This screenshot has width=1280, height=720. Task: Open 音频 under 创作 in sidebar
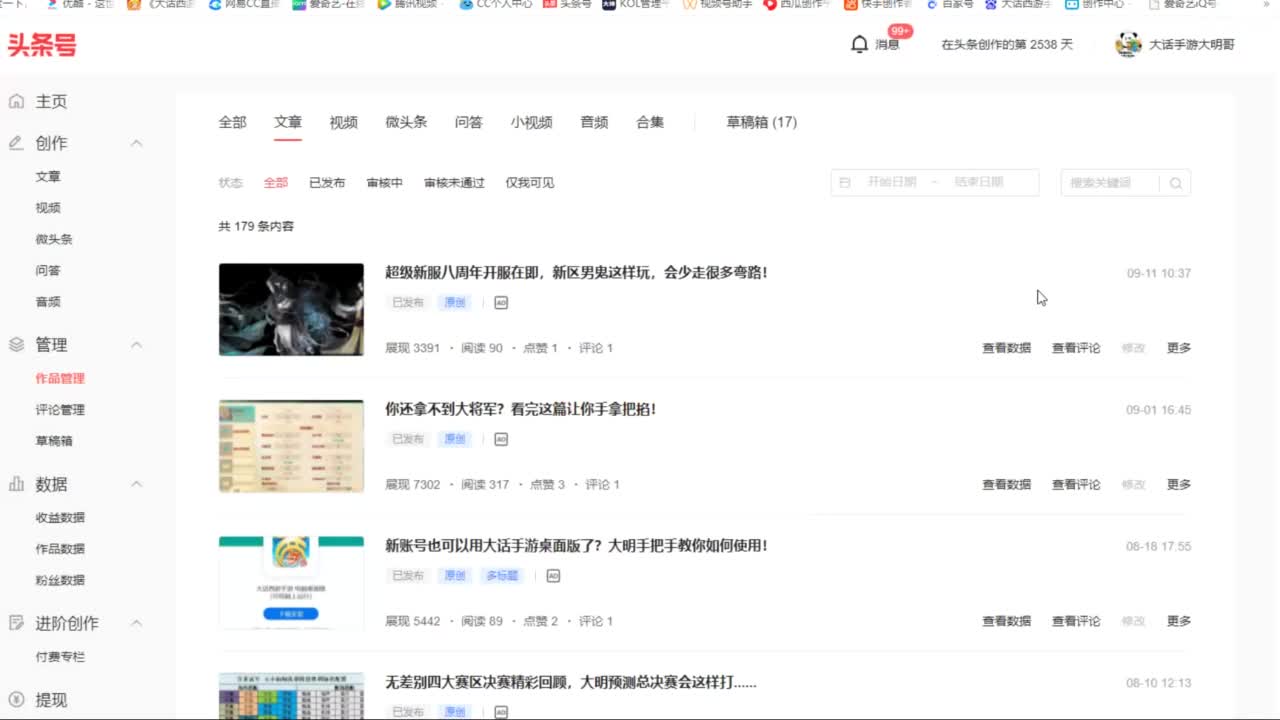(x=48, y=302)
